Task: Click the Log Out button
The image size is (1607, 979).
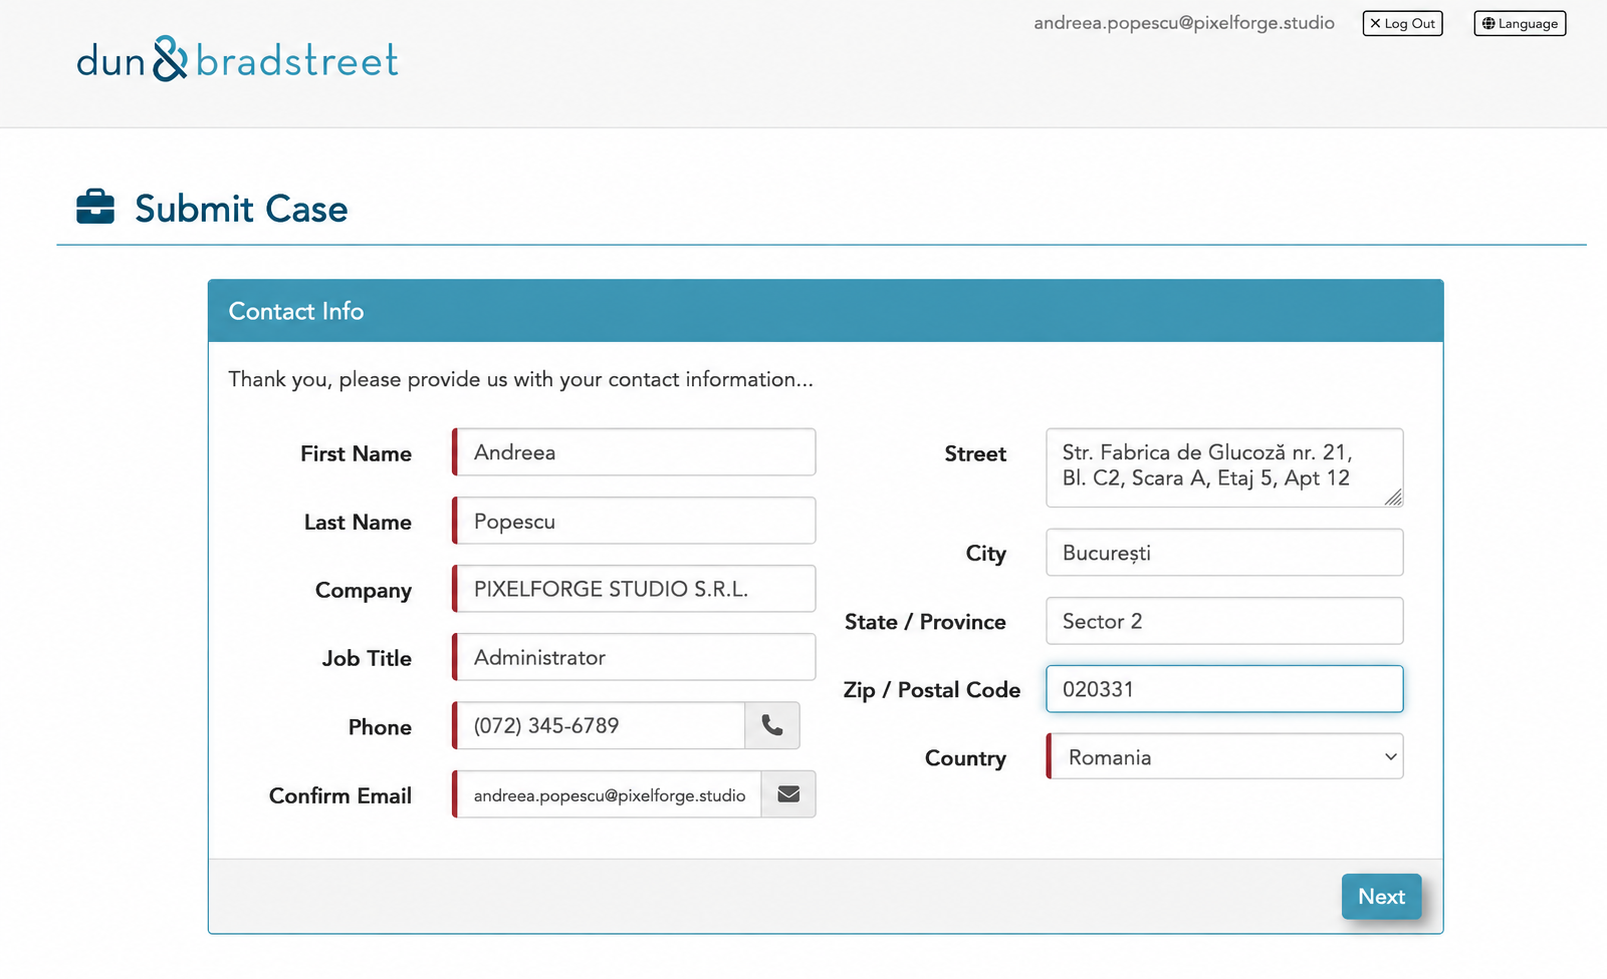Action: pyautogui.click(x=1402, y=23)
